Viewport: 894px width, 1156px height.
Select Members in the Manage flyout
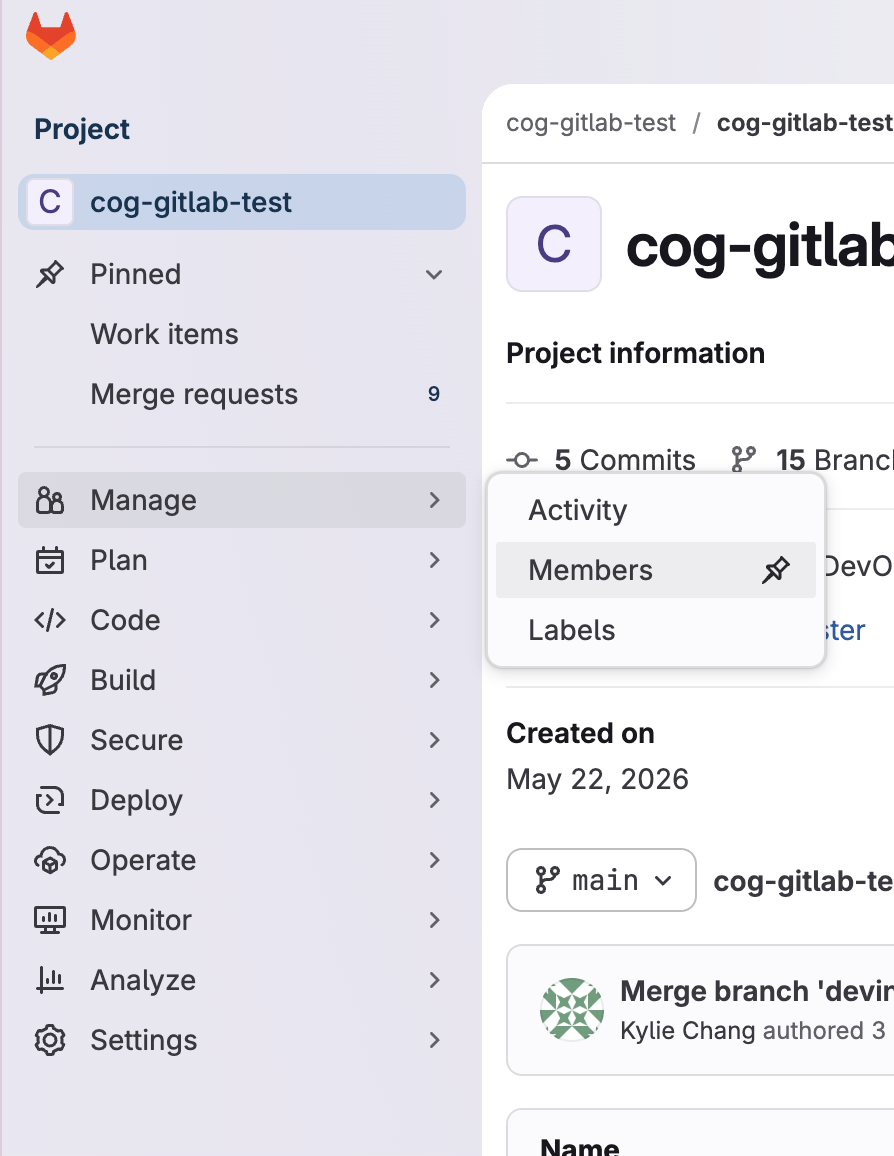click(656, 570)
